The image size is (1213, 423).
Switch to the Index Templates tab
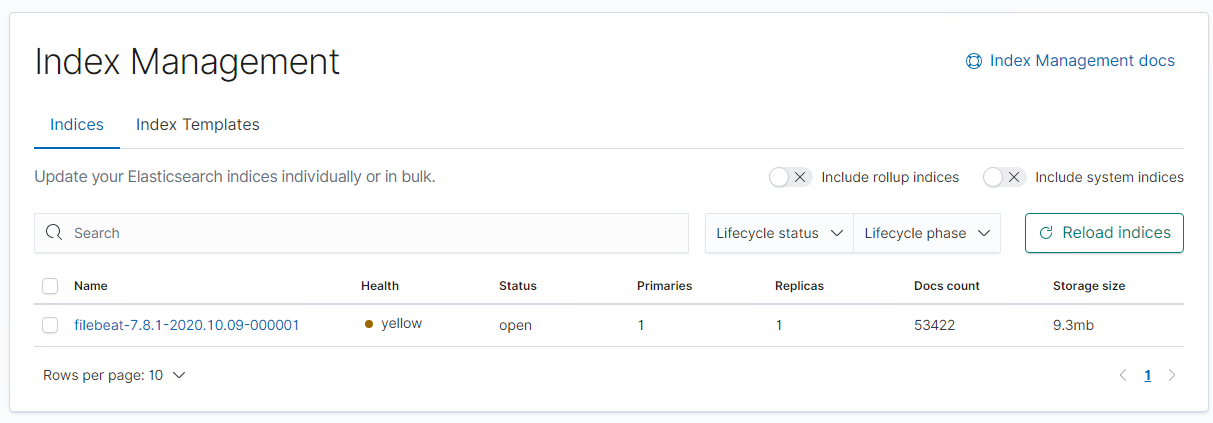pyautogui.click(x=197, y=125)
